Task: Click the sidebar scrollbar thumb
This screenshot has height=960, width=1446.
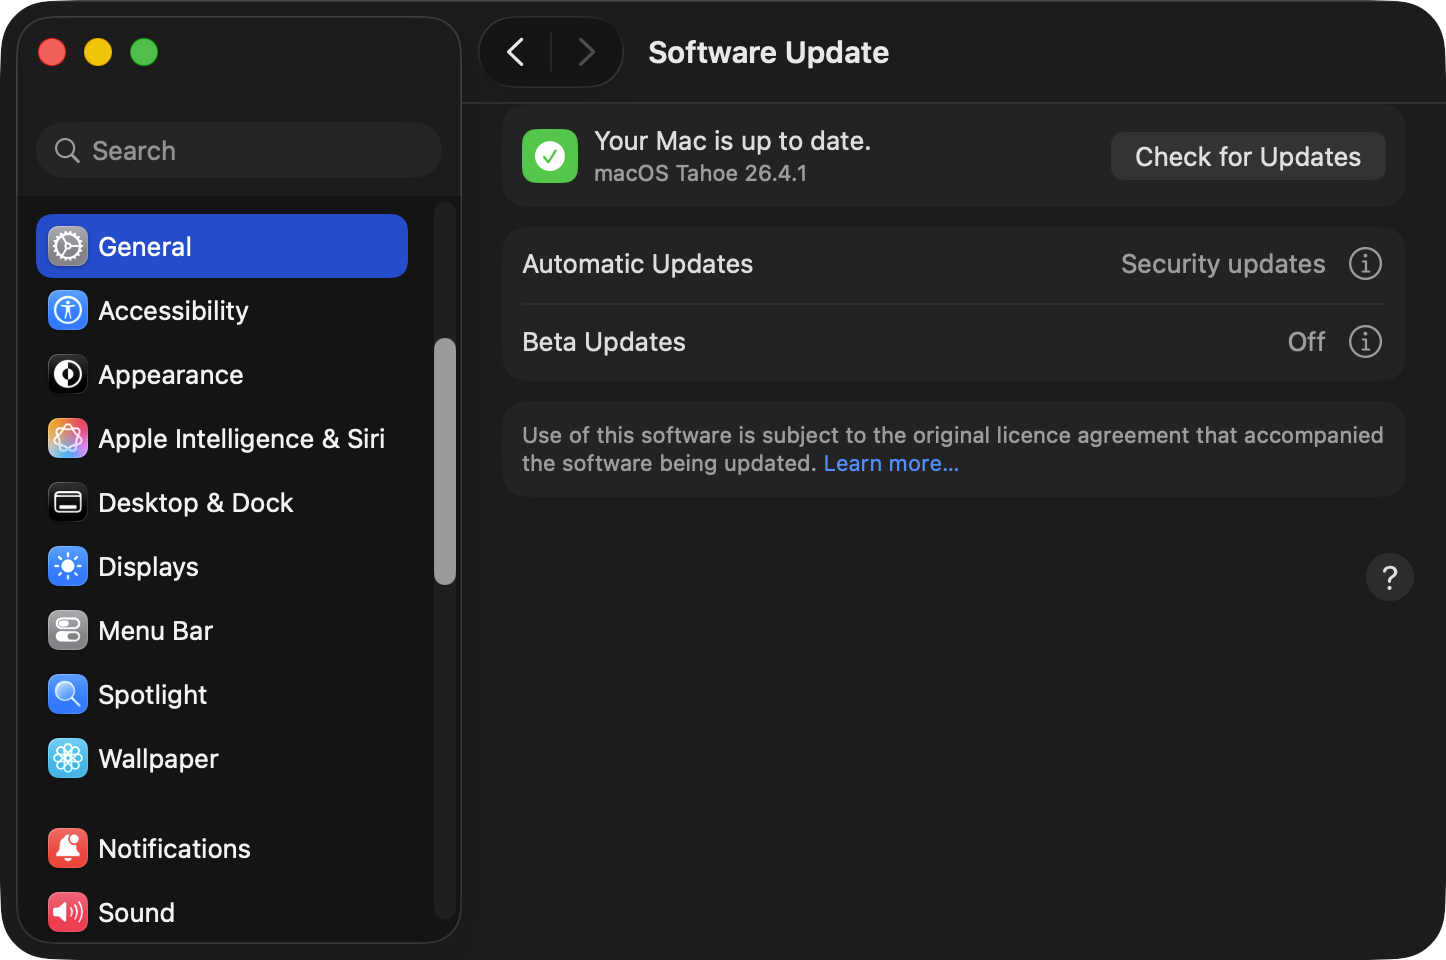Action: click(445, 461)
